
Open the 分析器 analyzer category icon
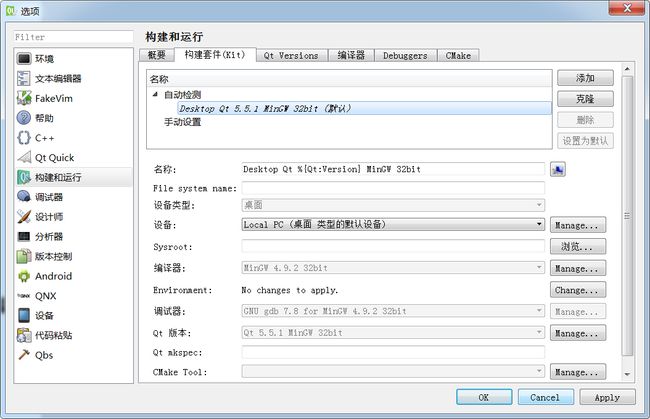(24, 237)
